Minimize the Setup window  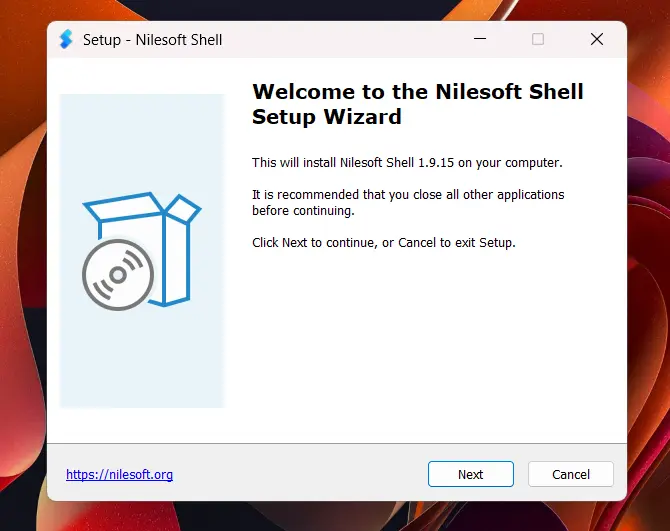coord(480,39)
